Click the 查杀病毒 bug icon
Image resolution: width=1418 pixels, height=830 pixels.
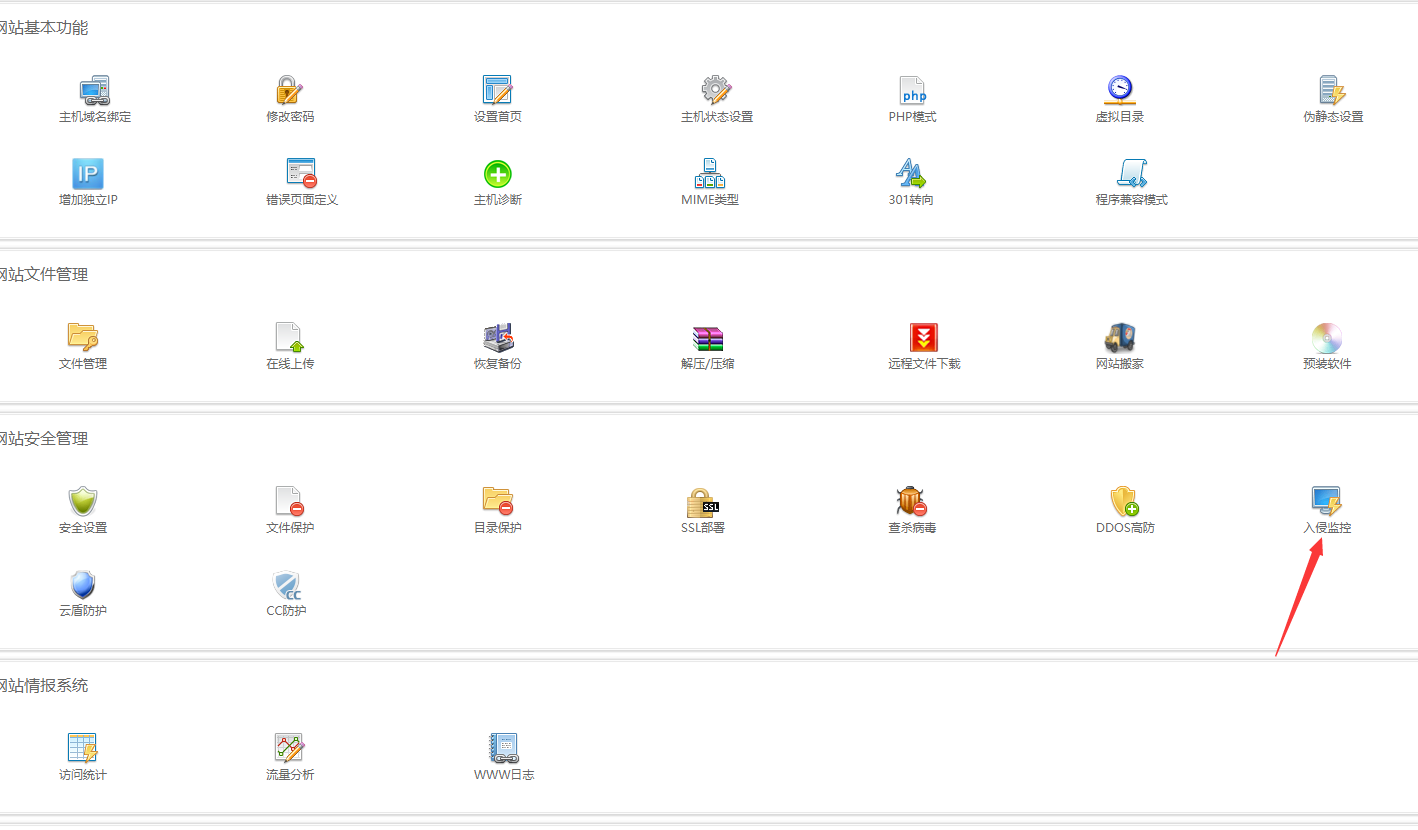[x=911, y=501]
